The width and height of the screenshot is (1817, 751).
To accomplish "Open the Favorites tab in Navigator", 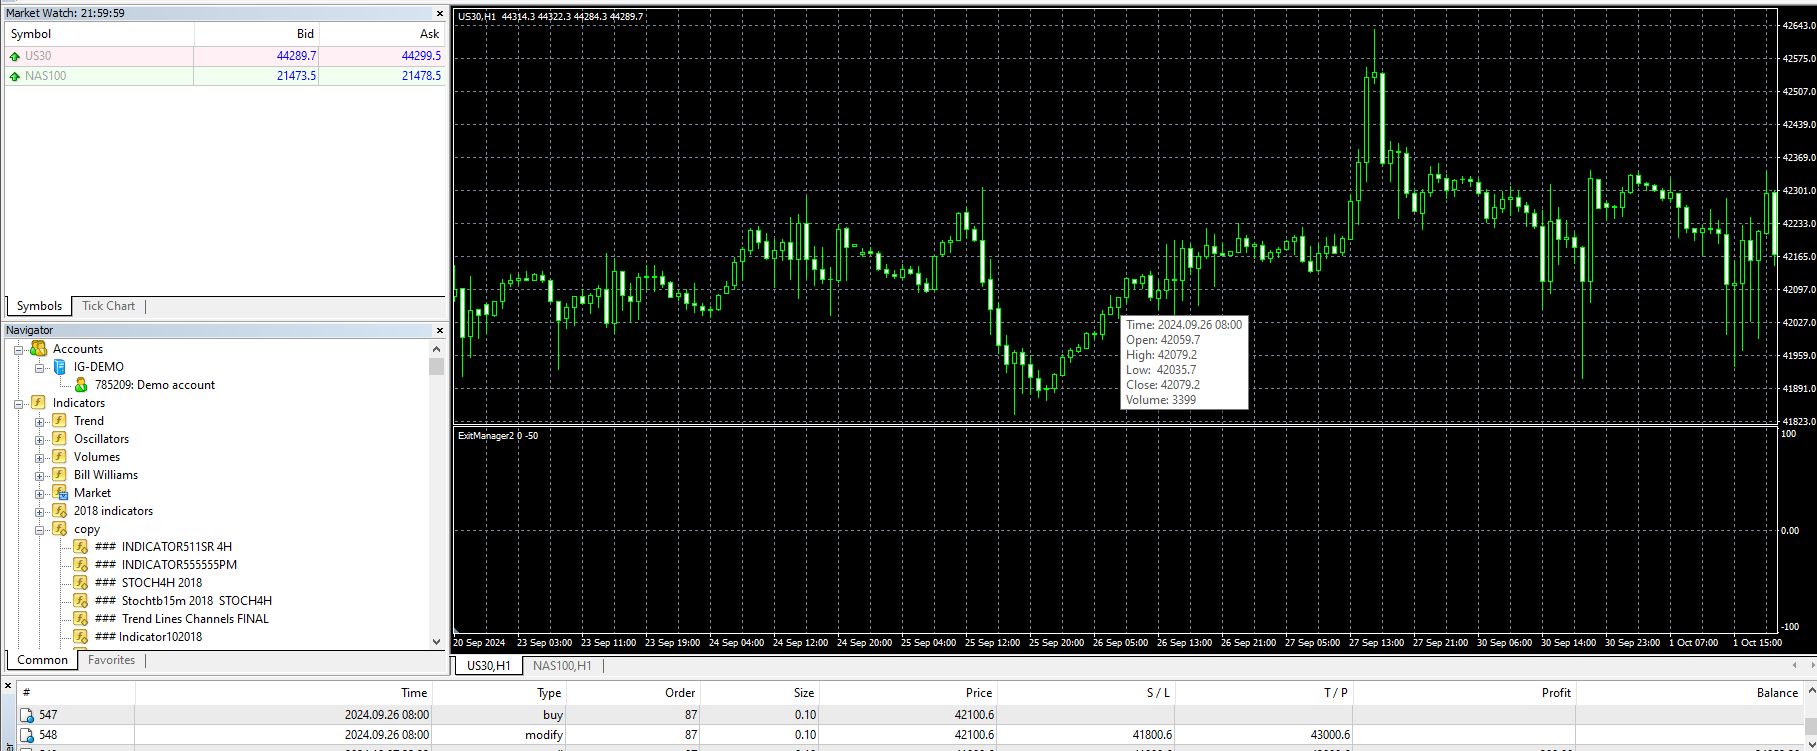I will pyautogui.click(x=111, y=660).
